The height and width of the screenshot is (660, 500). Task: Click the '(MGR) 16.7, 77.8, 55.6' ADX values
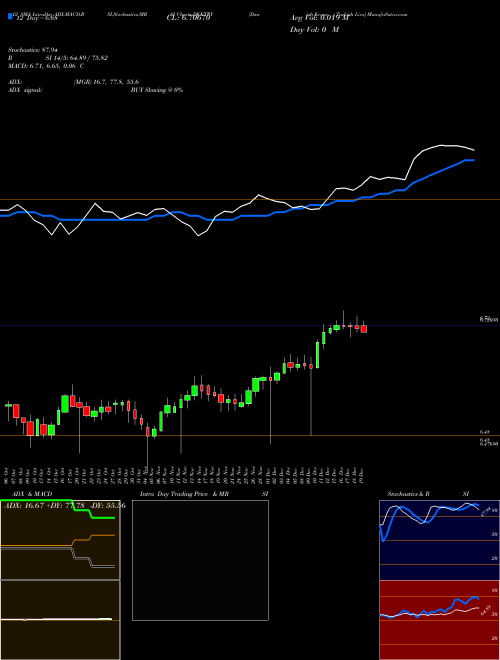106,82
